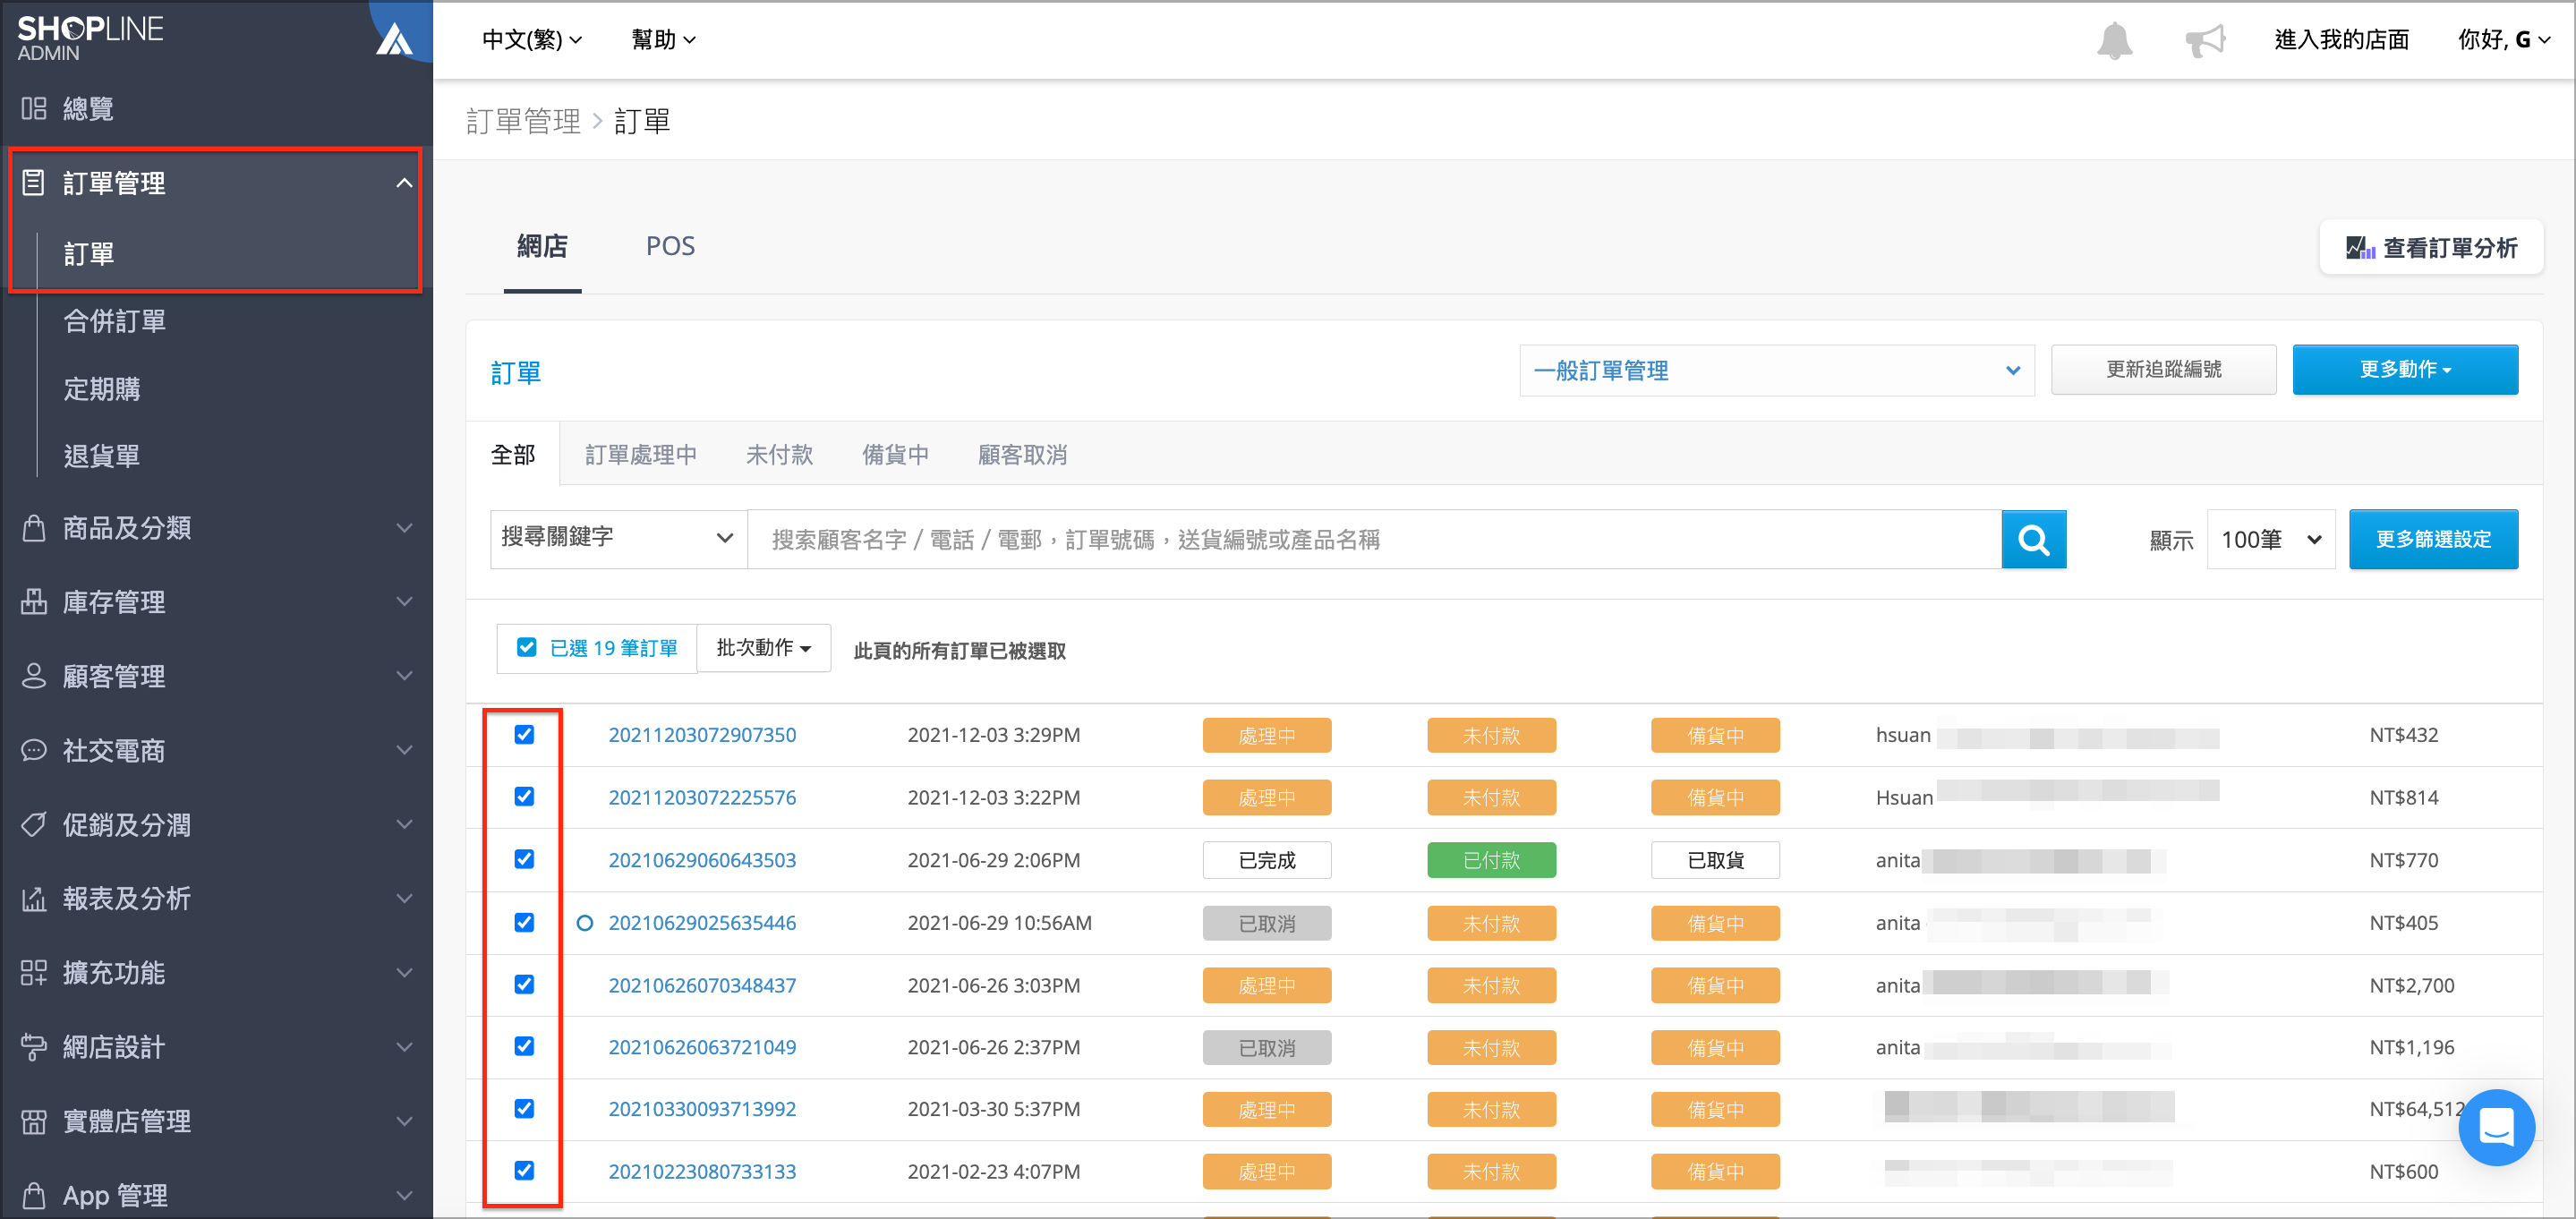Click the 社交電商 chat bubble icon
This screenshot has width=2576, height=1219.
pyautogui.click(x=34, y=750)
